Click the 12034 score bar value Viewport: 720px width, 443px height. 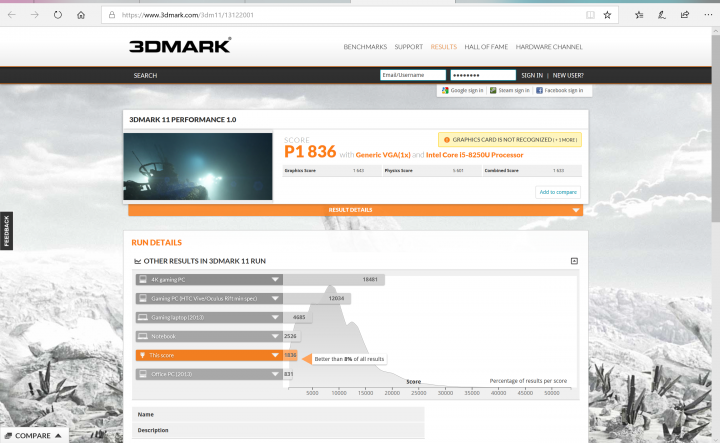tap(336, 298)
